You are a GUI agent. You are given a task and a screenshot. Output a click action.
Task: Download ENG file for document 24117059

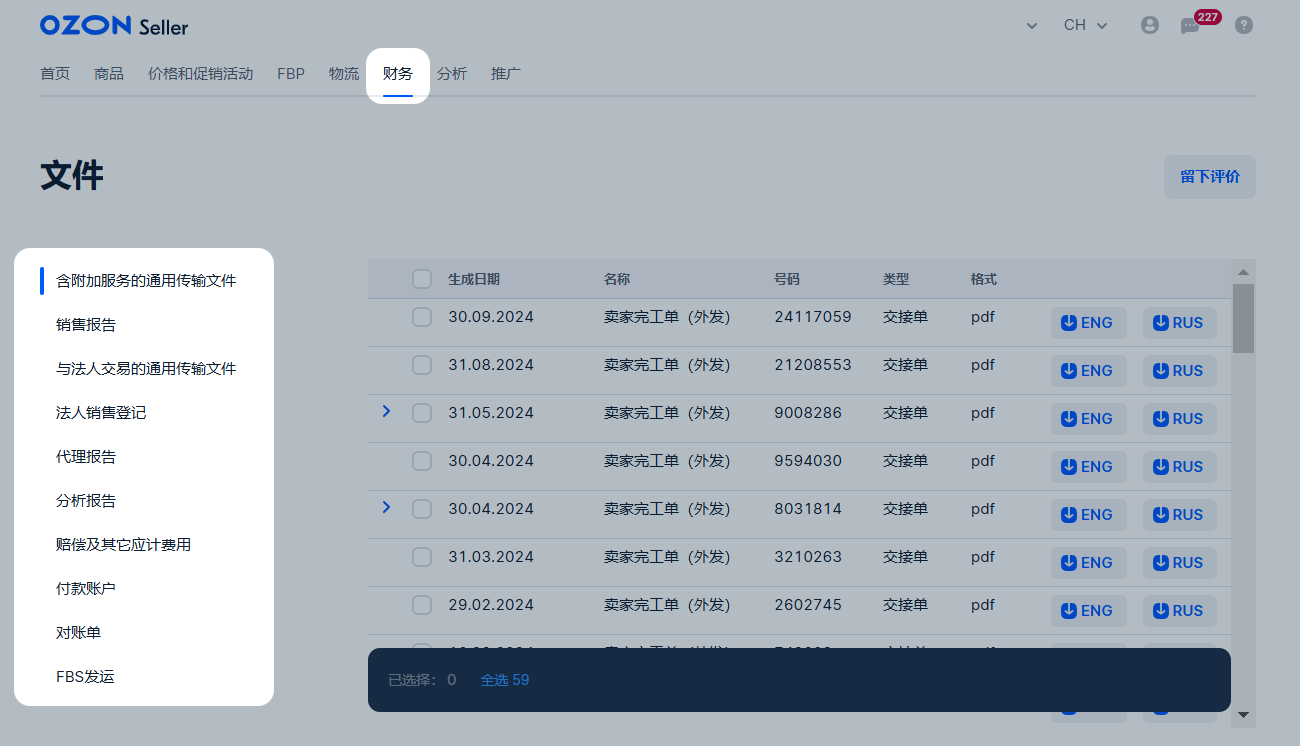(1088, 323)
